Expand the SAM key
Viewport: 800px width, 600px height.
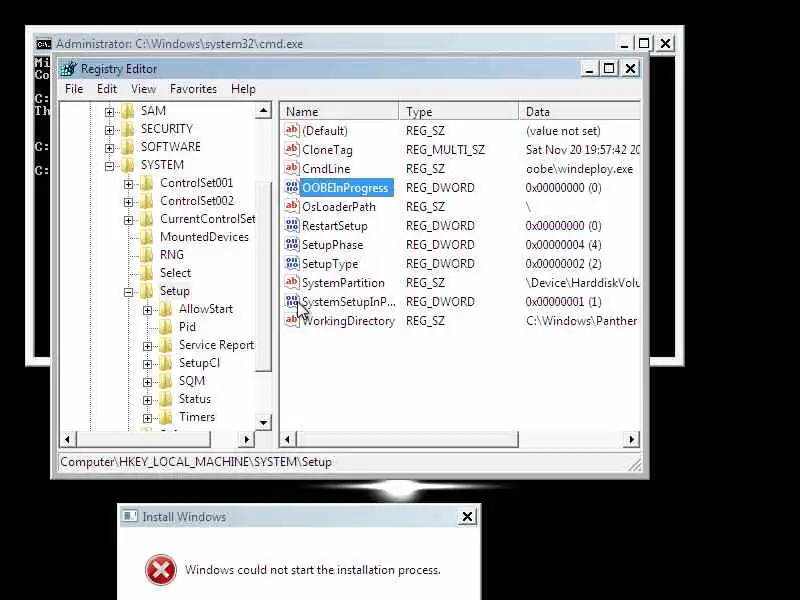pyautogui.click(x=109, y=112)
